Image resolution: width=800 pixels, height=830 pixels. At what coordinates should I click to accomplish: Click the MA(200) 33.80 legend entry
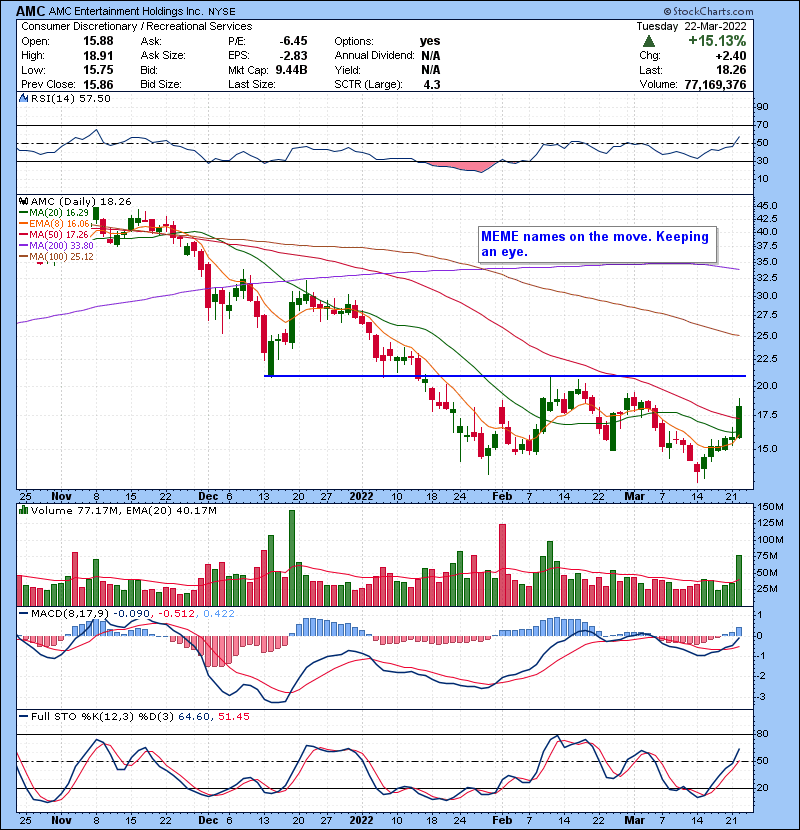click(x=57, y=246)
